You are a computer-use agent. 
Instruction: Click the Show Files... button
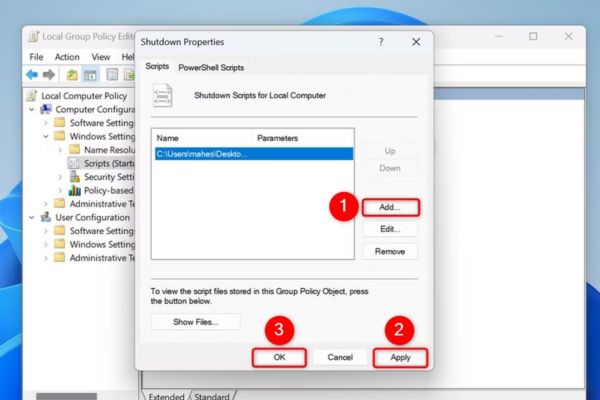pos(197,322)
